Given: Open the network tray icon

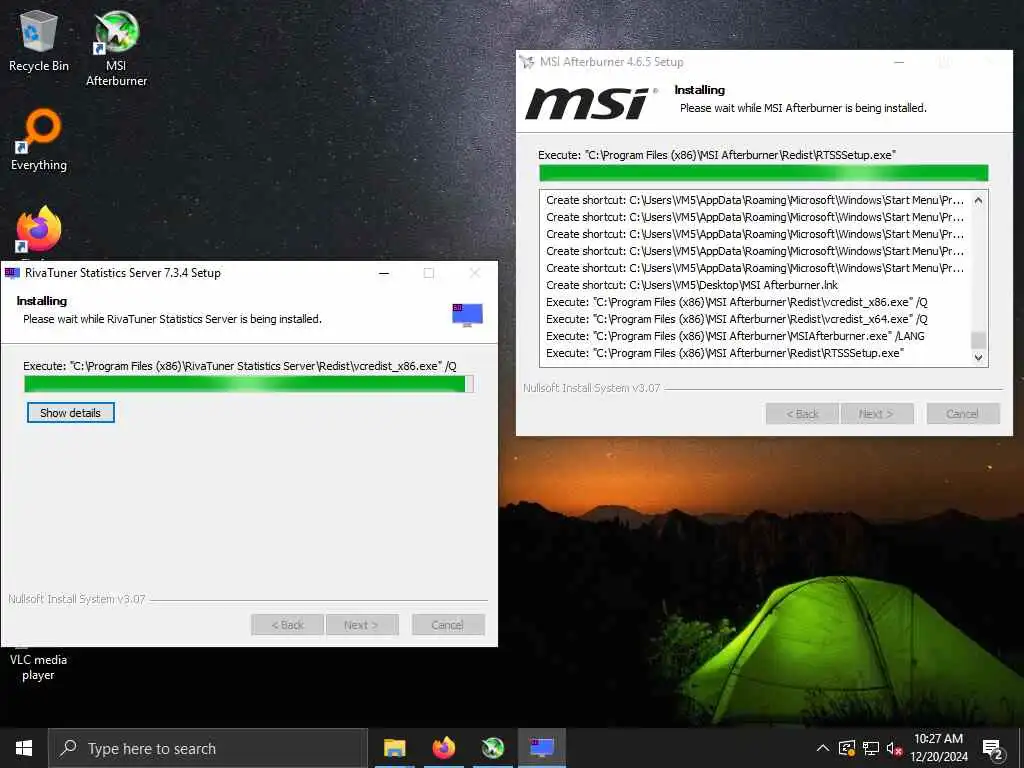Looking at the screenshot, I should tap(871, 748).
